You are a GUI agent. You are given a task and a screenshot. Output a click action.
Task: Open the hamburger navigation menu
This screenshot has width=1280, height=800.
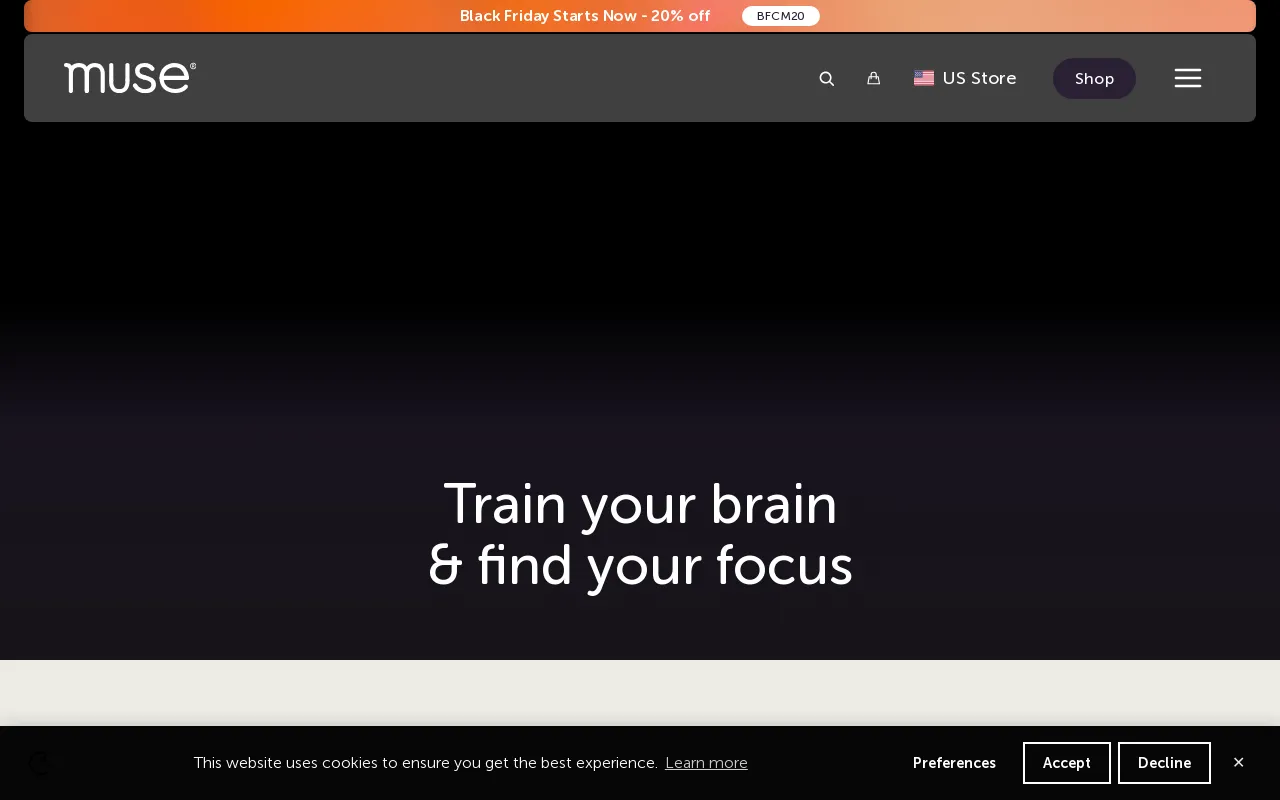[1188, 78]
